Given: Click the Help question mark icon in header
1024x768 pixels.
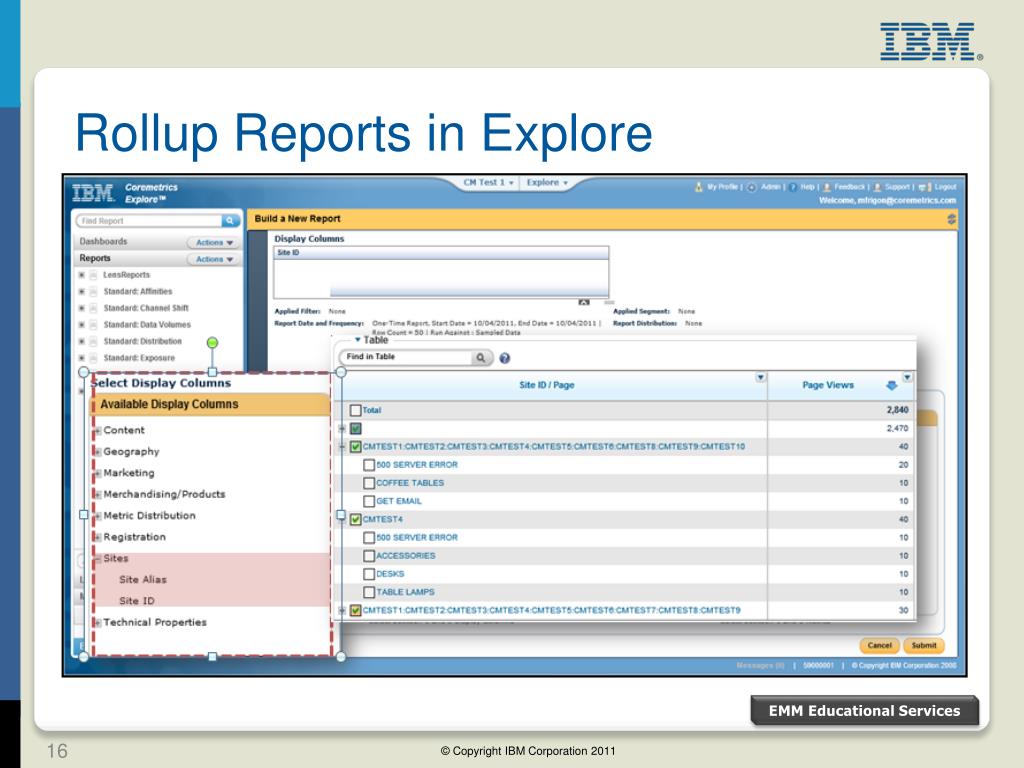Looking at the screenshot, I should click(793, 187).
